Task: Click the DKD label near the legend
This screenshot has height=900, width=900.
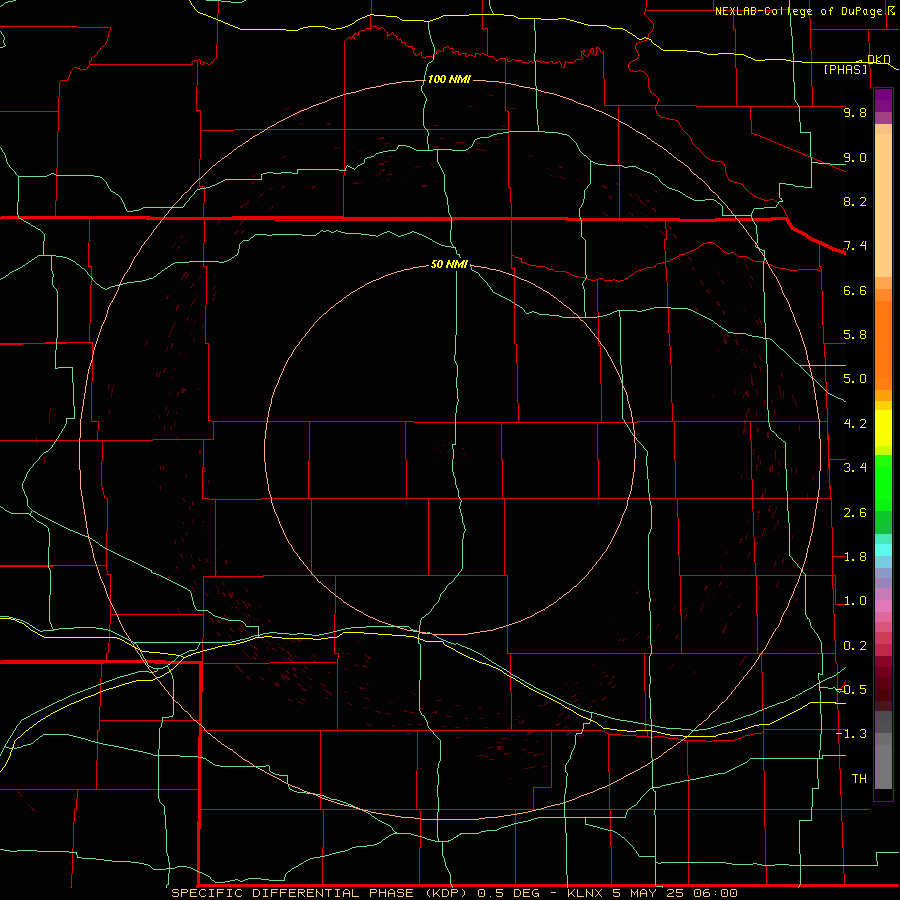Action: click(878, 59)
